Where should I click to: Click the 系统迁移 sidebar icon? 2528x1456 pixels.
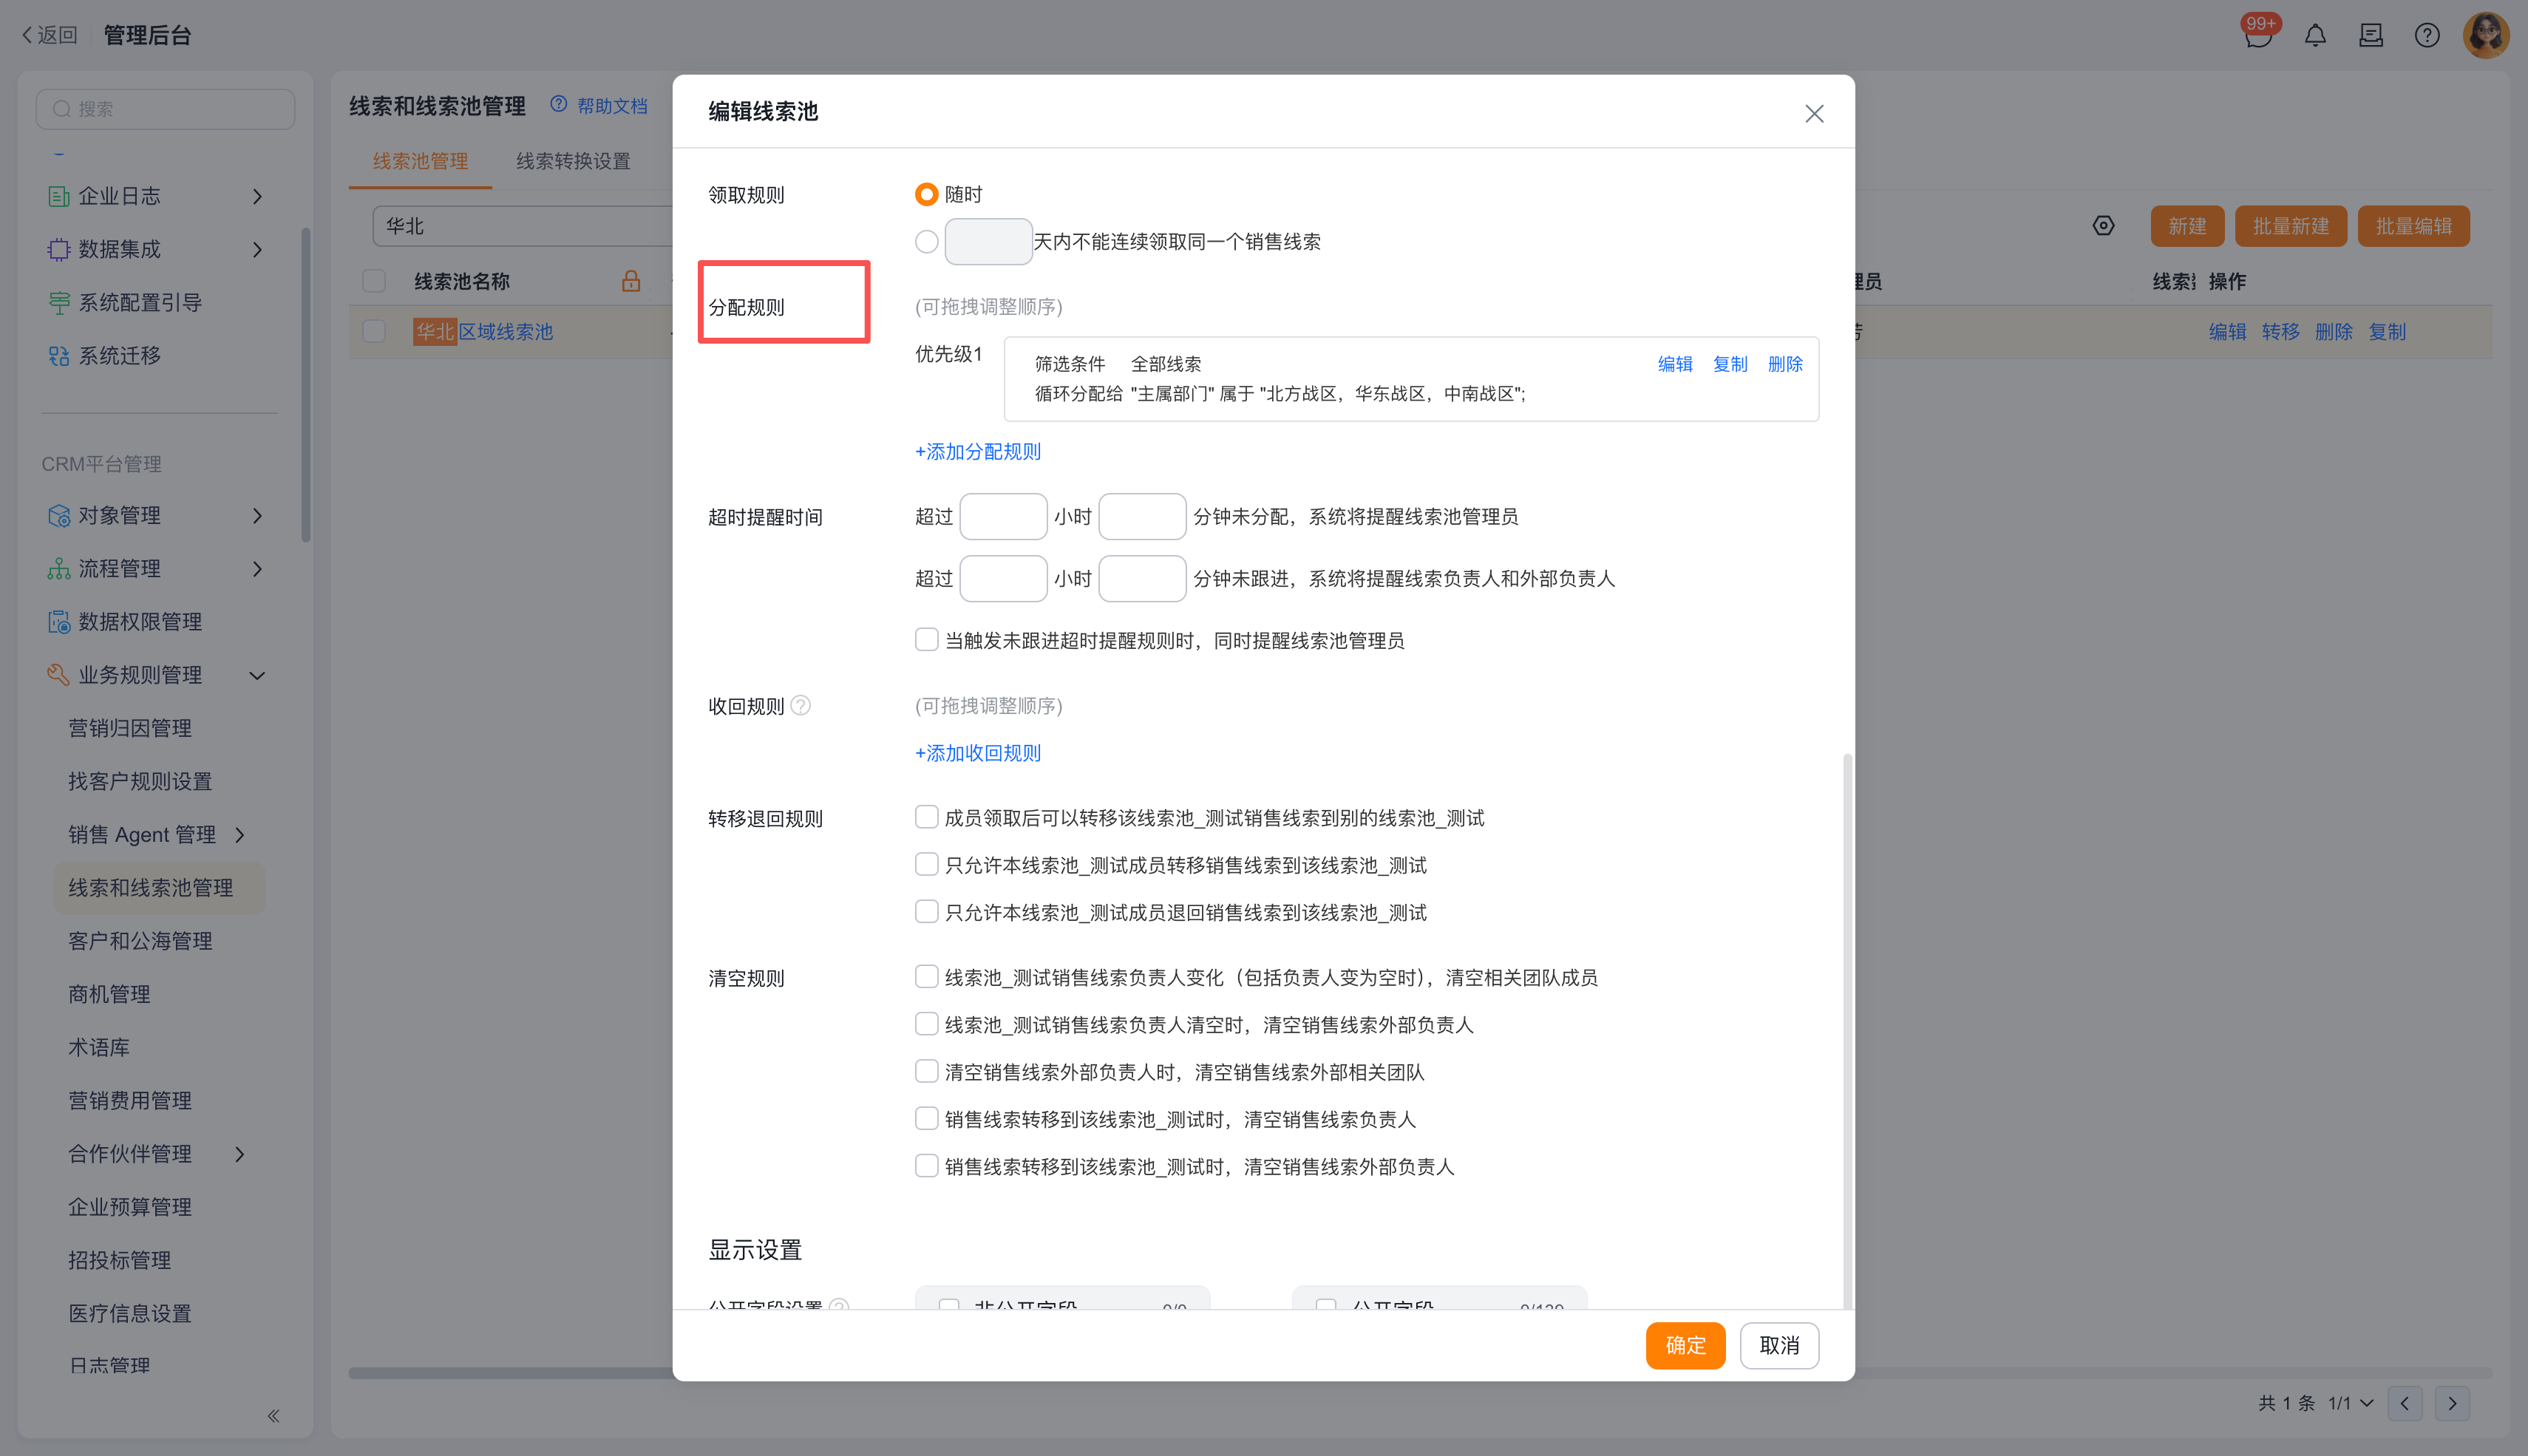click(59, 356)
